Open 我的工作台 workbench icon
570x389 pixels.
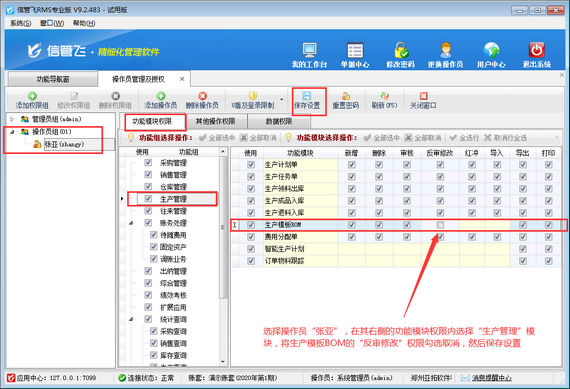pos(309,50)
